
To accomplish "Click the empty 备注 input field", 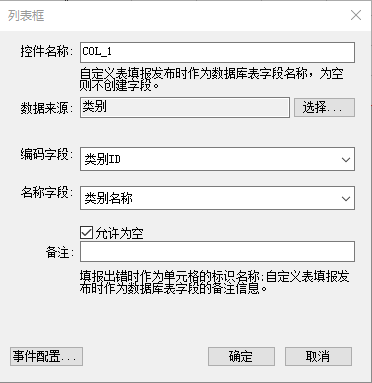I will [x=217, y=251].
